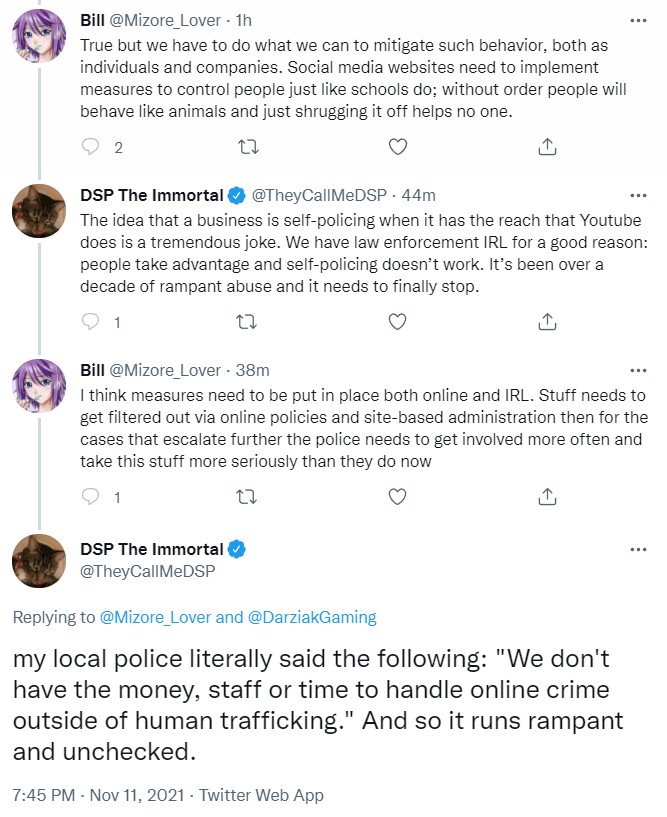Reply to Bill's first tweet
The height and width of the screenshot is (817, 667).
tap(91, 146)
